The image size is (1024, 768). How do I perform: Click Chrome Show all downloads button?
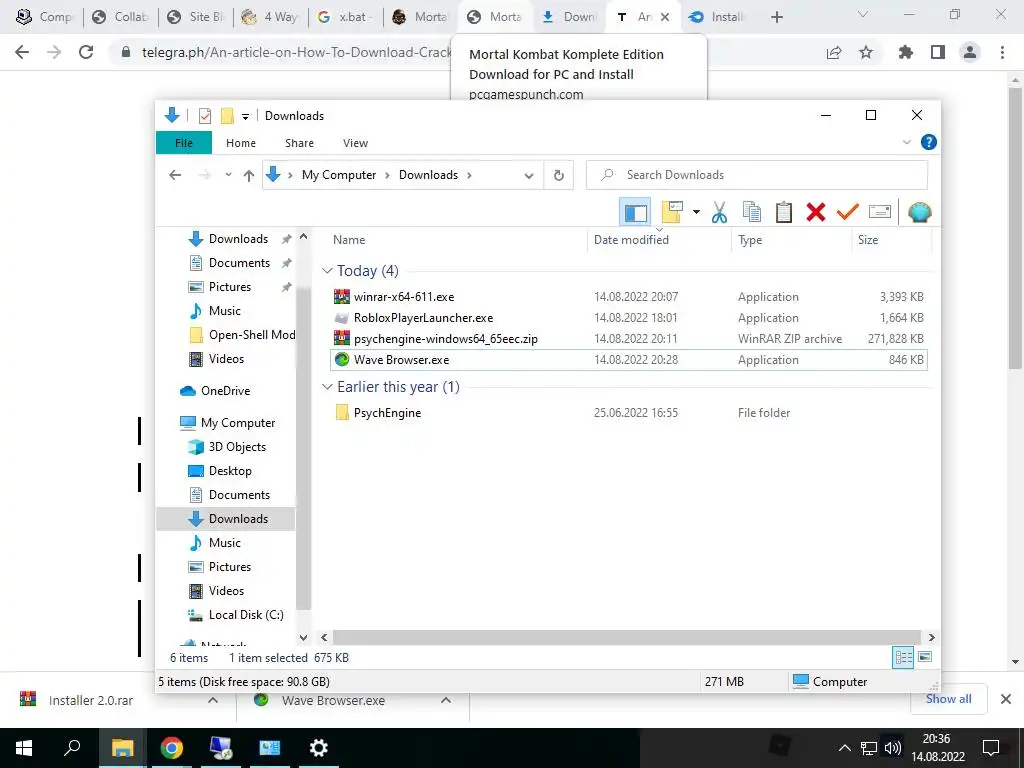point(948,699)
